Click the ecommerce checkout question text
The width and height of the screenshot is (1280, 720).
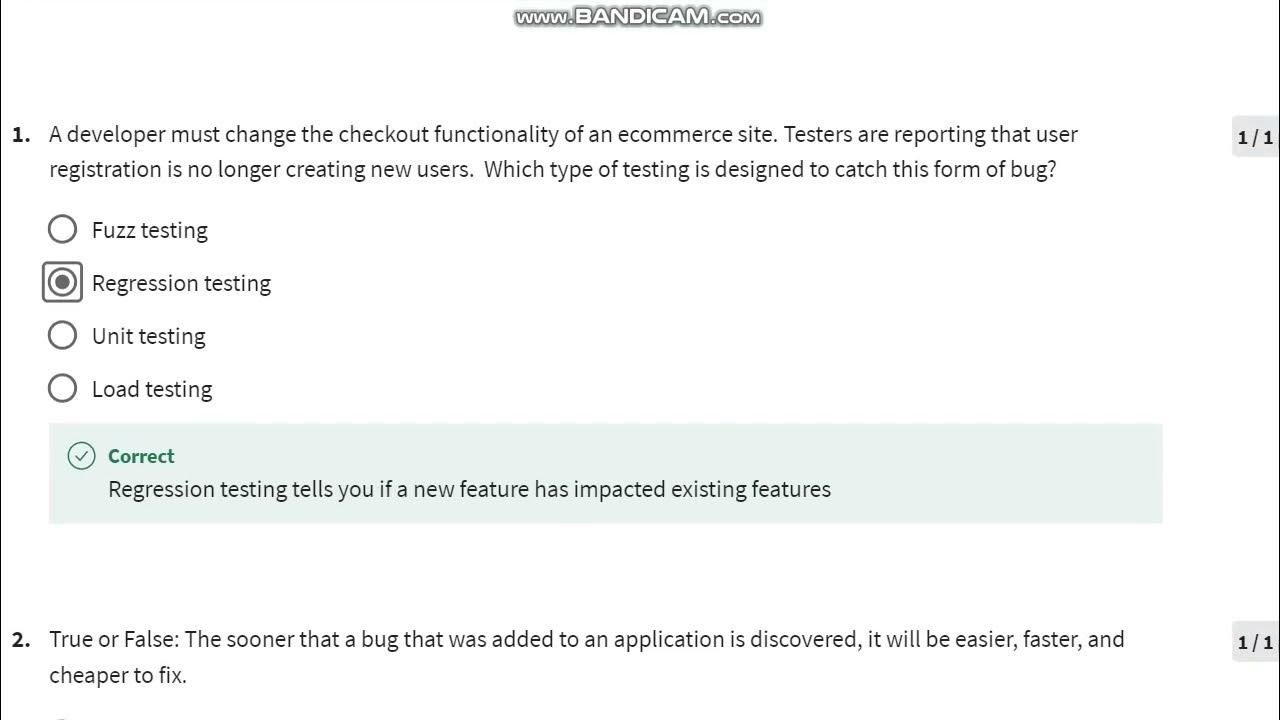[563, 135]
